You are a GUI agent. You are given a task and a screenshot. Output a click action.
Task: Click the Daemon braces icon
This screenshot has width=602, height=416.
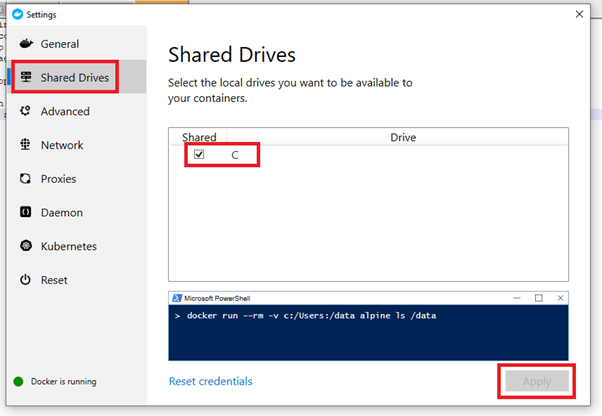[x=25, y=212]
